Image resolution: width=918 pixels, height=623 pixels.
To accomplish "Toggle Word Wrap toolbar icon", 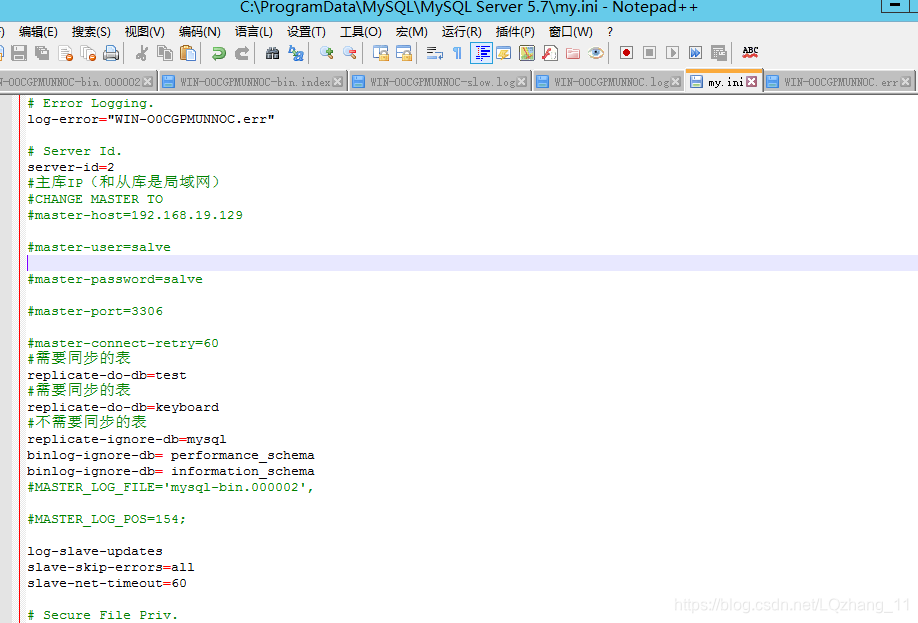I will pos(434,53).
